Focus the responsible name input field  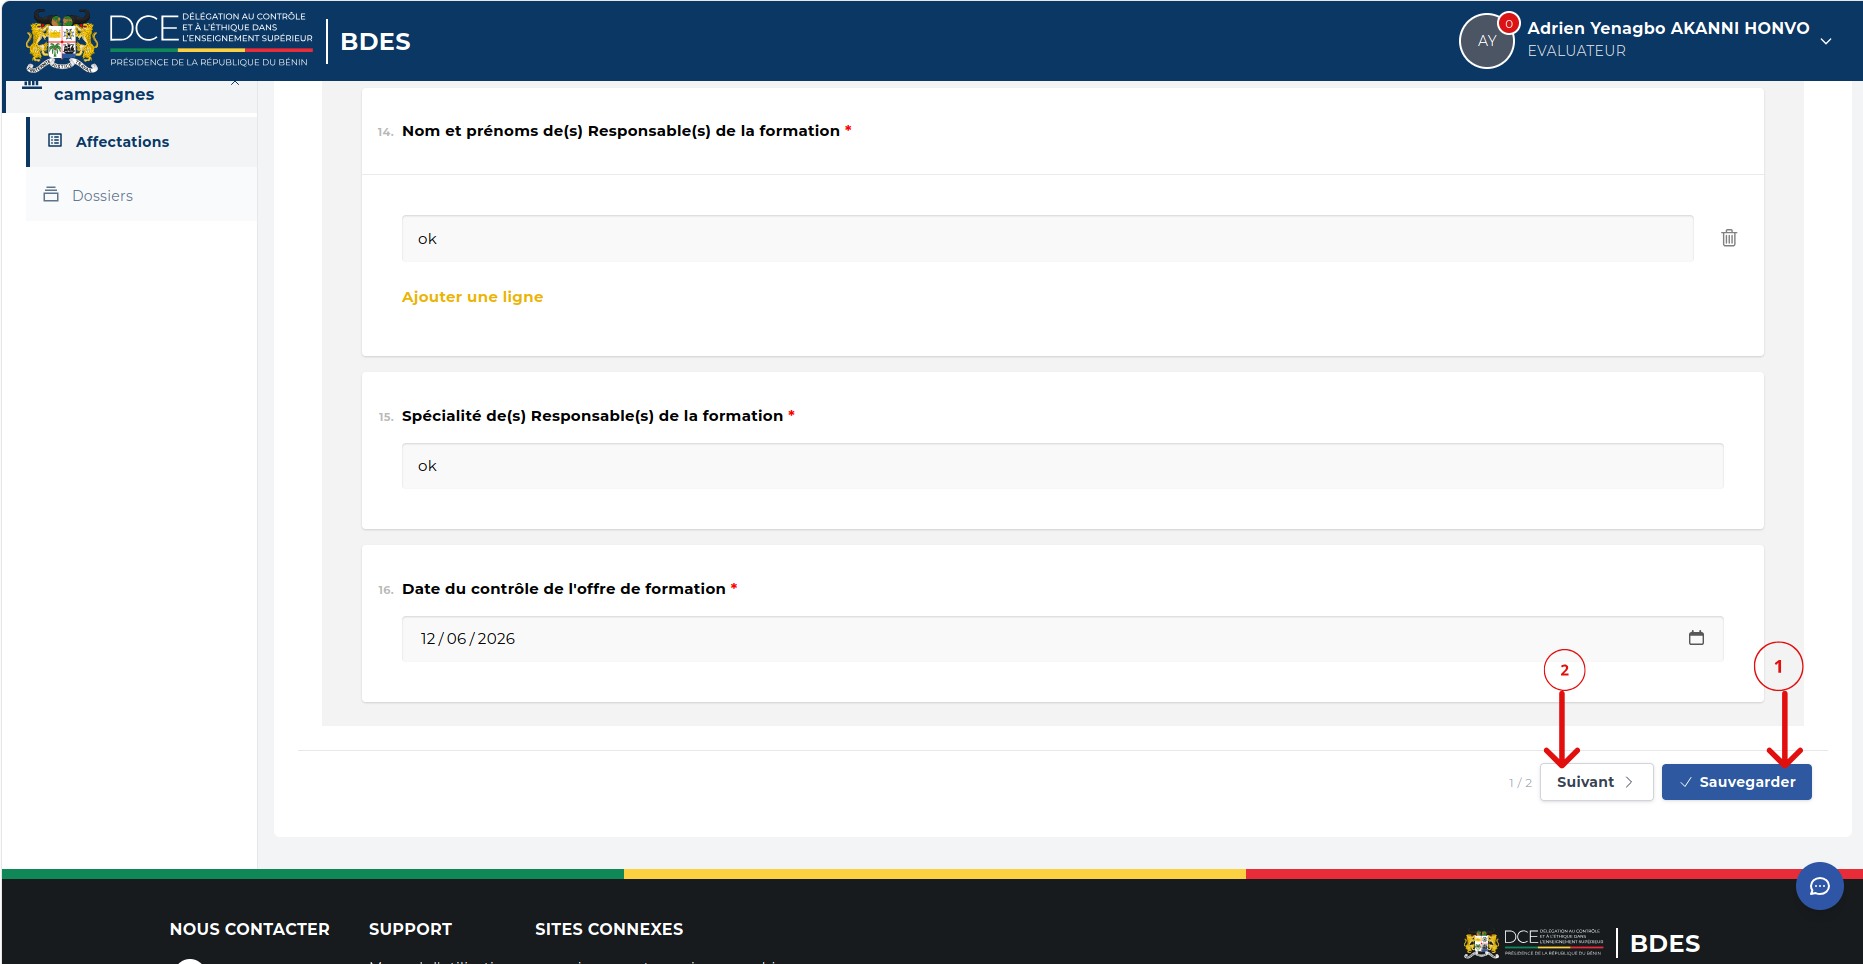(1047, 238)
